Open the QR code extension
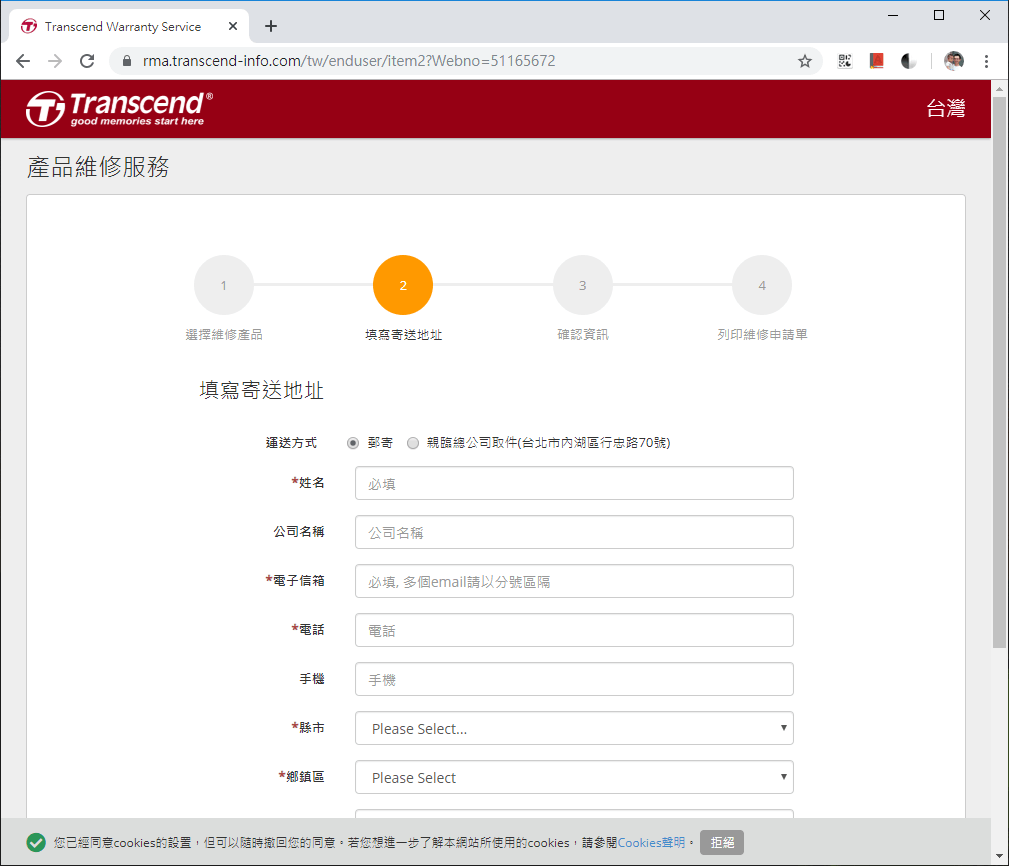This screenshot has height=866, width=1009. [x=845, y=60]
